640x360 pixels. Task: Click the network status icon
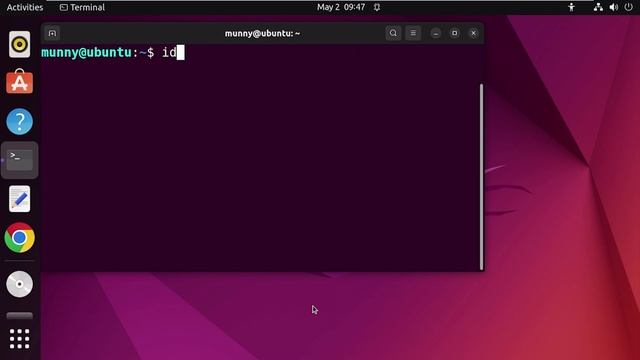coord(598,7)
